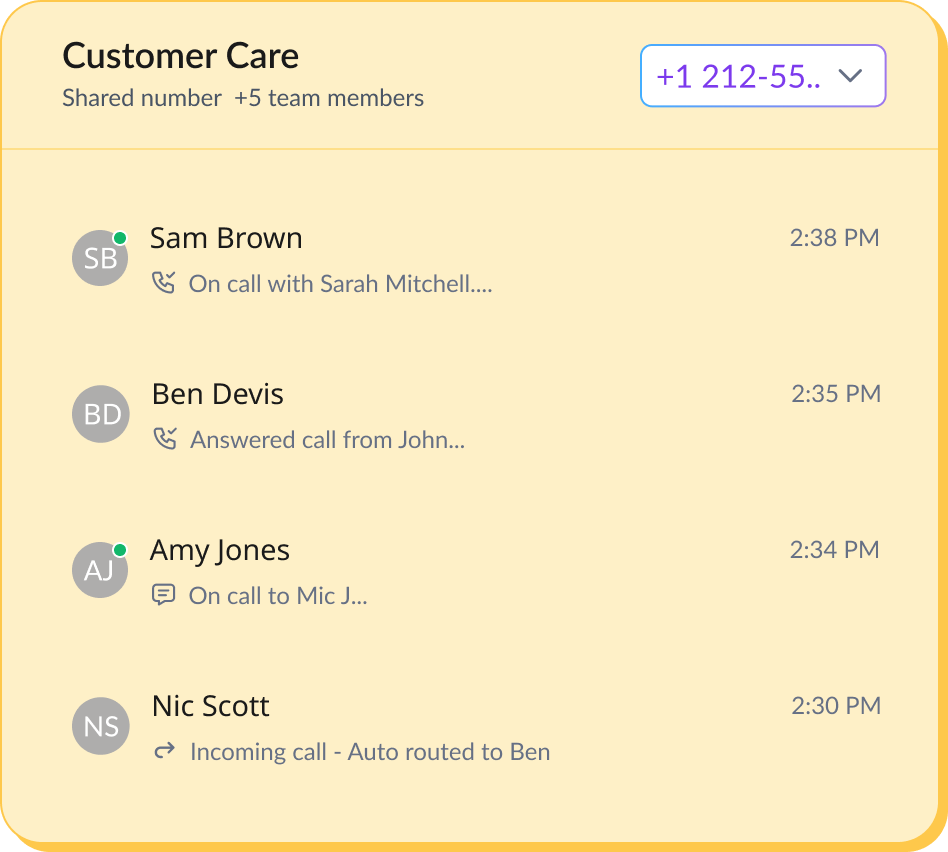Click 'On call with Sarah Mitchell' status text
The height and width of the screenshot is (852, 948).
340,284
